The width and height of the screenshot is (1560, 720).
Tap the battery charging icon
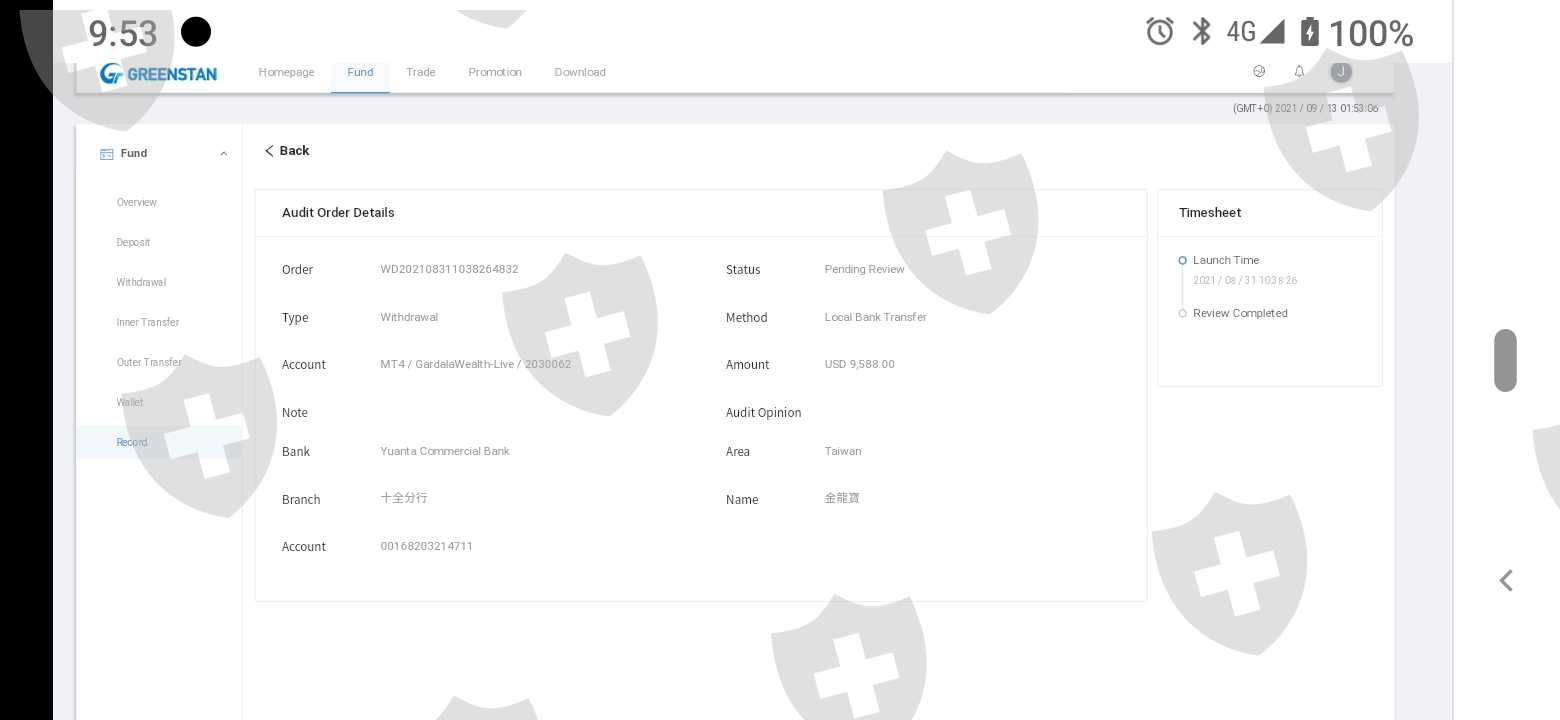(x=1309, y=32)
